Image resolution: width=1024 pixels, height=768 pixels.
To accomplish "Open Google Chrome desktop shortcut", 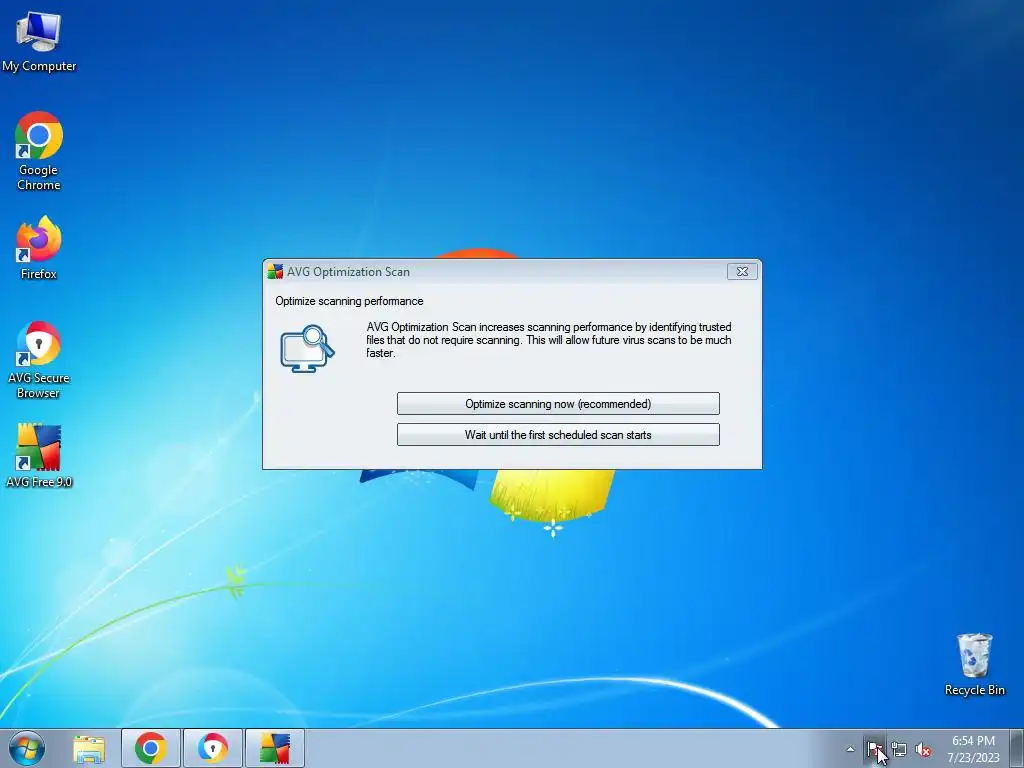I will pyautogui.click(x=39, y=151).
